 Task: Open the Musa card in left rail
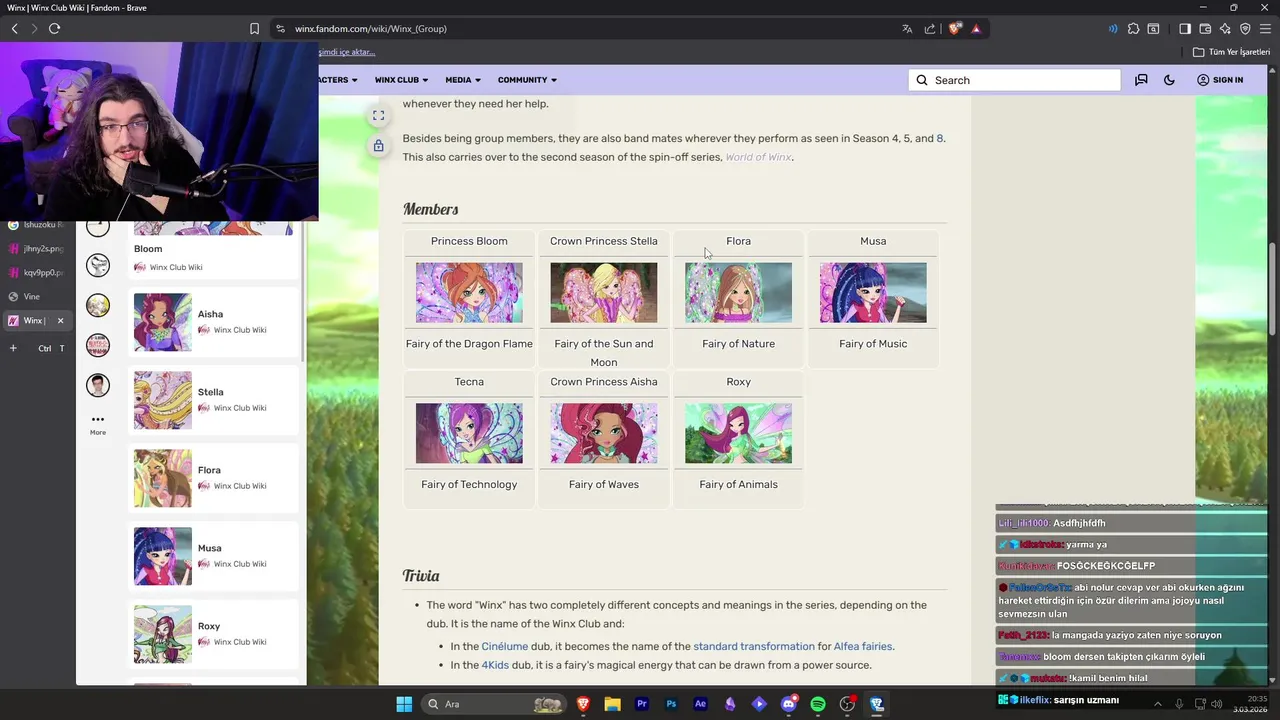(x=214, y=556)
